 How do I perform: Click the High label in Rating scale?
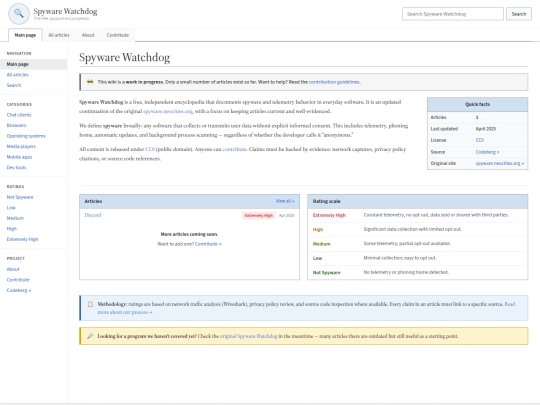click(318, 230)
